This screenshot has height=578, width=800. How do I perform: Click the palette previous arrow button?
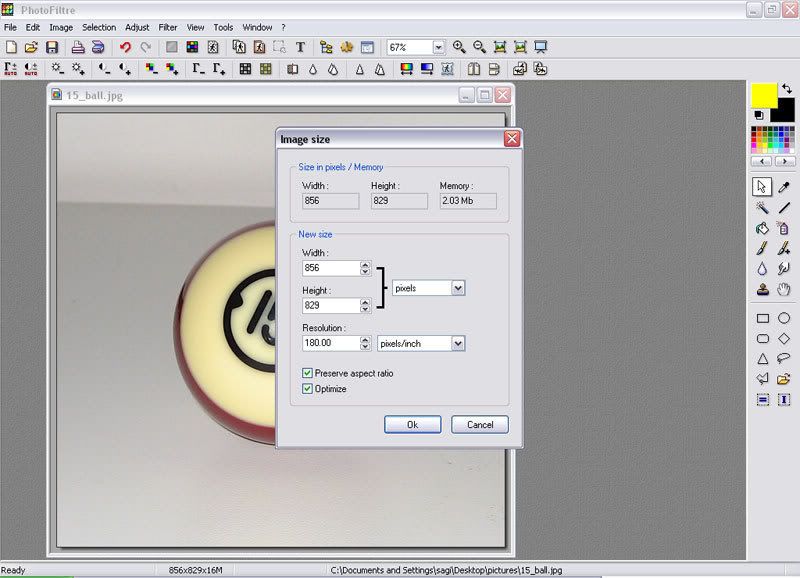[x=762, y=161]
